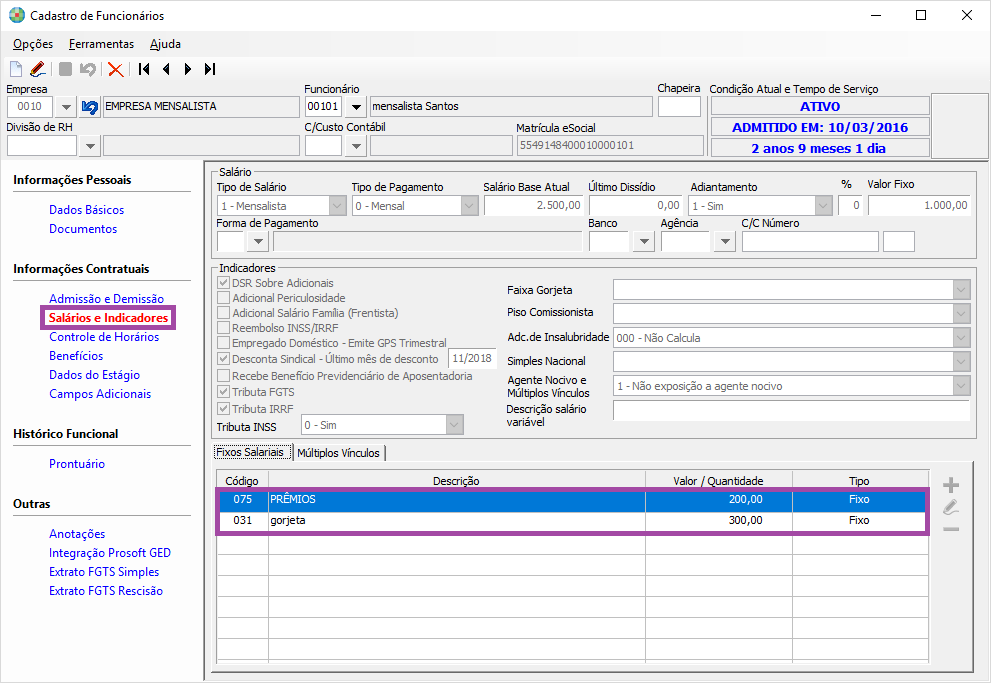
Task: Toggle Adicional Salário Família (Frentista) checkbox
Action: click(223, 313)
